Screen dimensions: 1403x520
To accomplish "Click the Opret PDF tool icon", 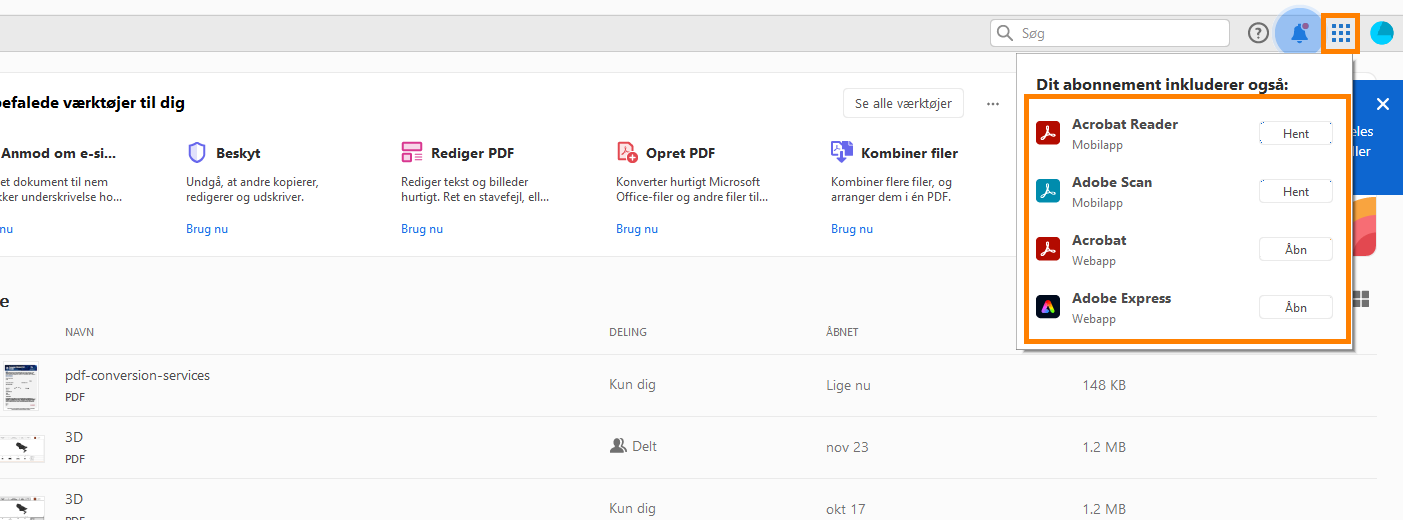I will [x=627, y=153].
